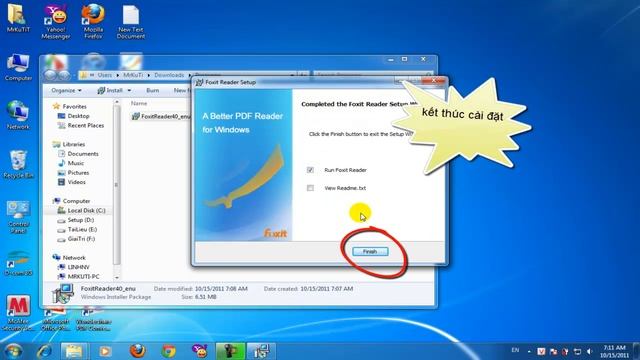The image size is (640, 360).
Task: Click Users in the address breadcrumb
Action: click(x=104, y=75)
